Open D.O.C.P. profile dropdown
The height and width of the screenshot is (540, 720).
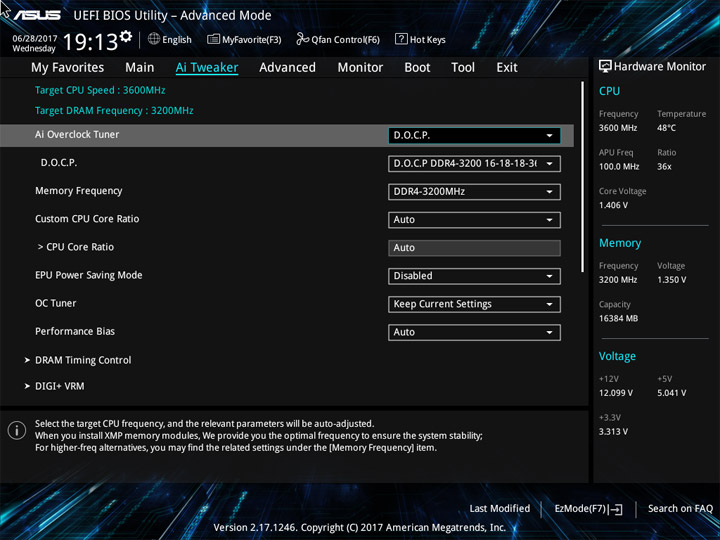[x=474, y=164]
